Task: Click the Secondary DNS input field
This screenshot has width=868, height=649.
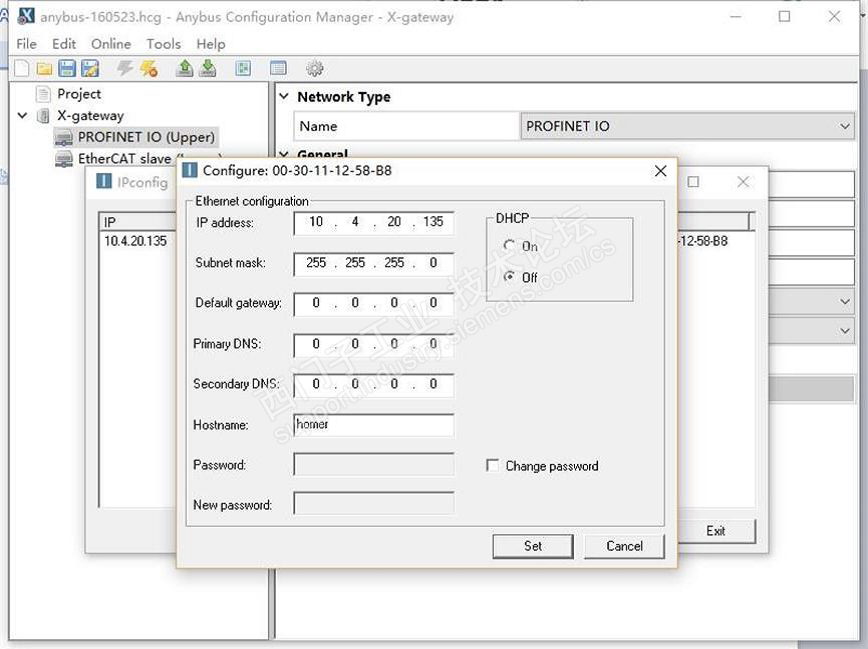Action: [374, 384]
